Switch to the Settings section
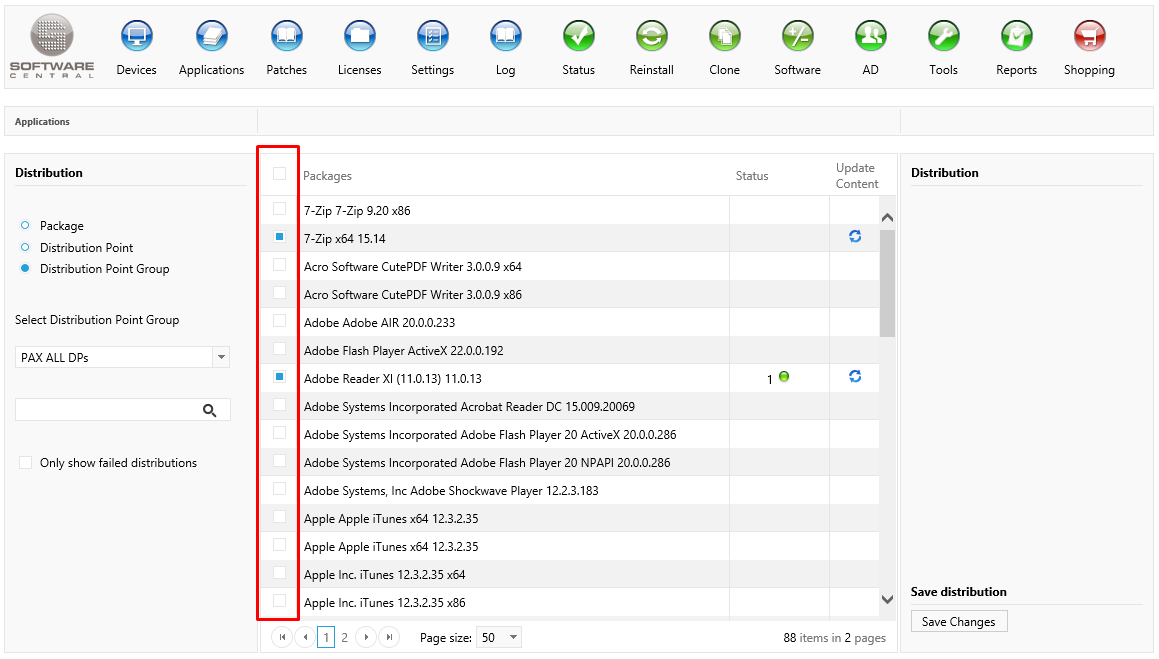 [x=432, y=38]
